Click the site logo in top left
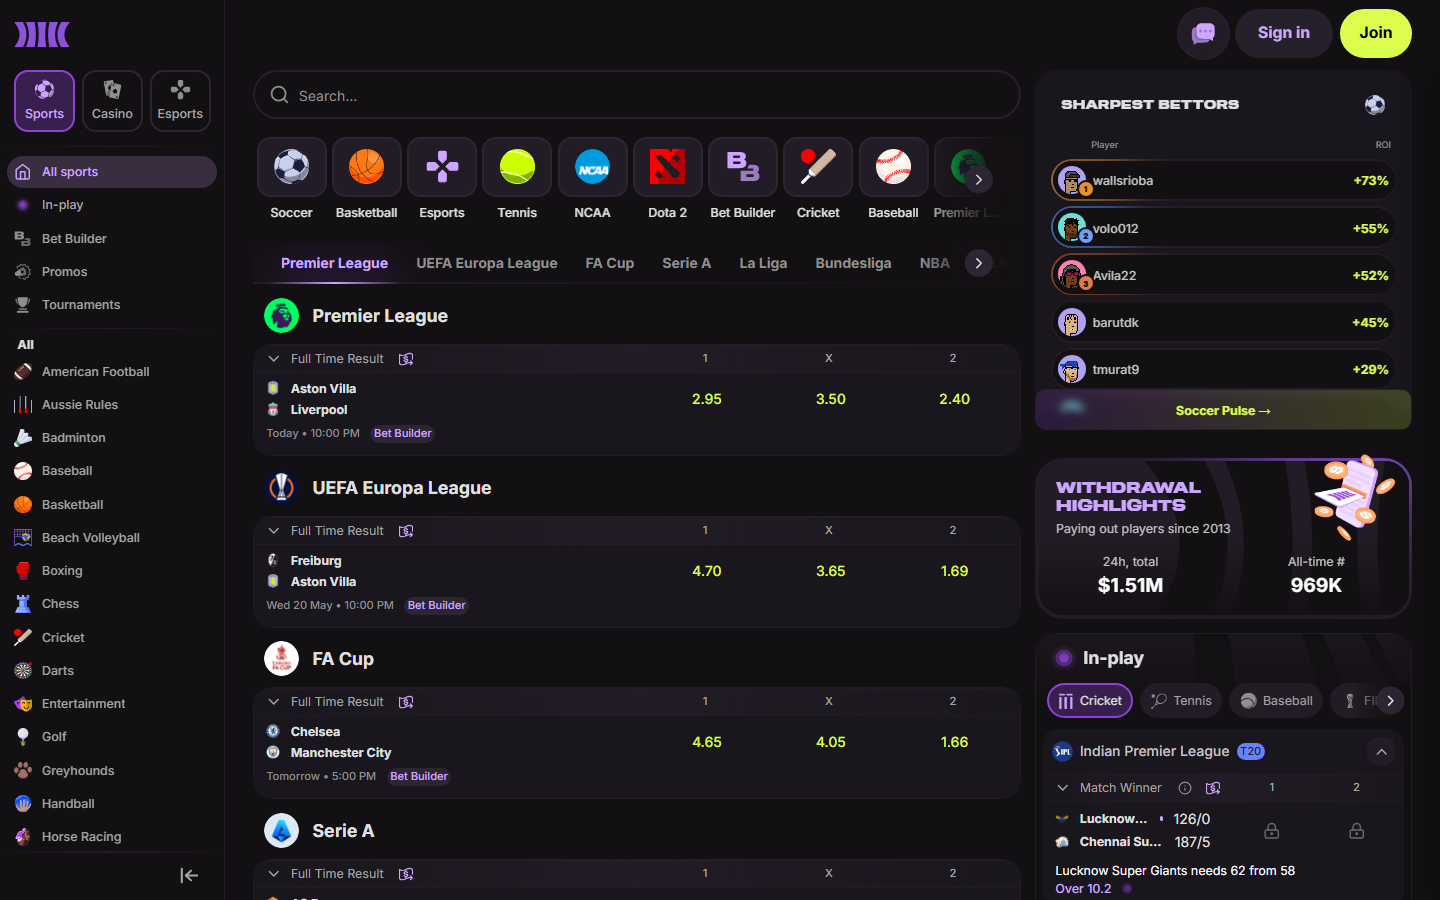 point(42,34)
